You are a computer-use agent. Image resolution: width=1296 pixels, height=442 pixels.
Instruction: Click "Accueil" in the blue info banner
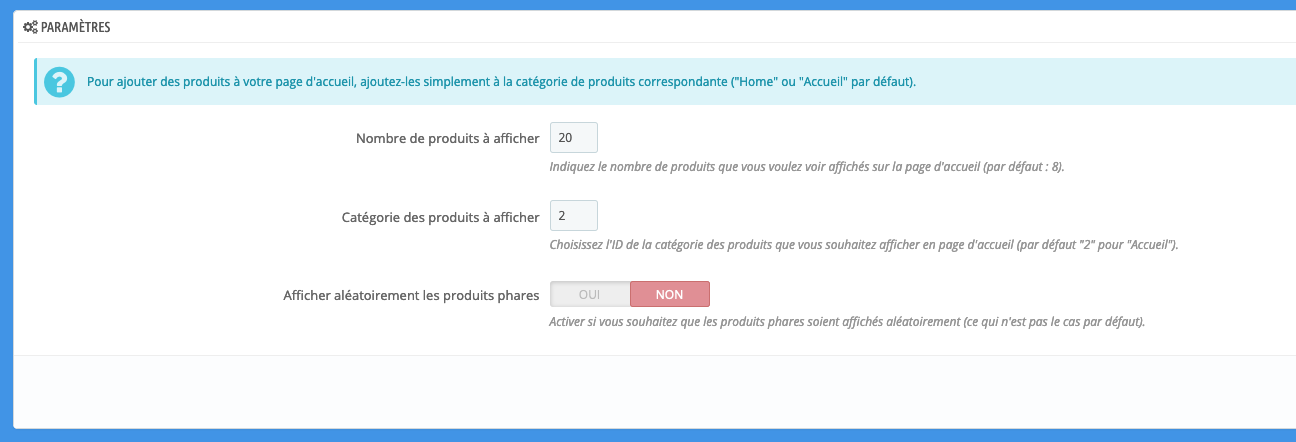(x=824, y=82)
